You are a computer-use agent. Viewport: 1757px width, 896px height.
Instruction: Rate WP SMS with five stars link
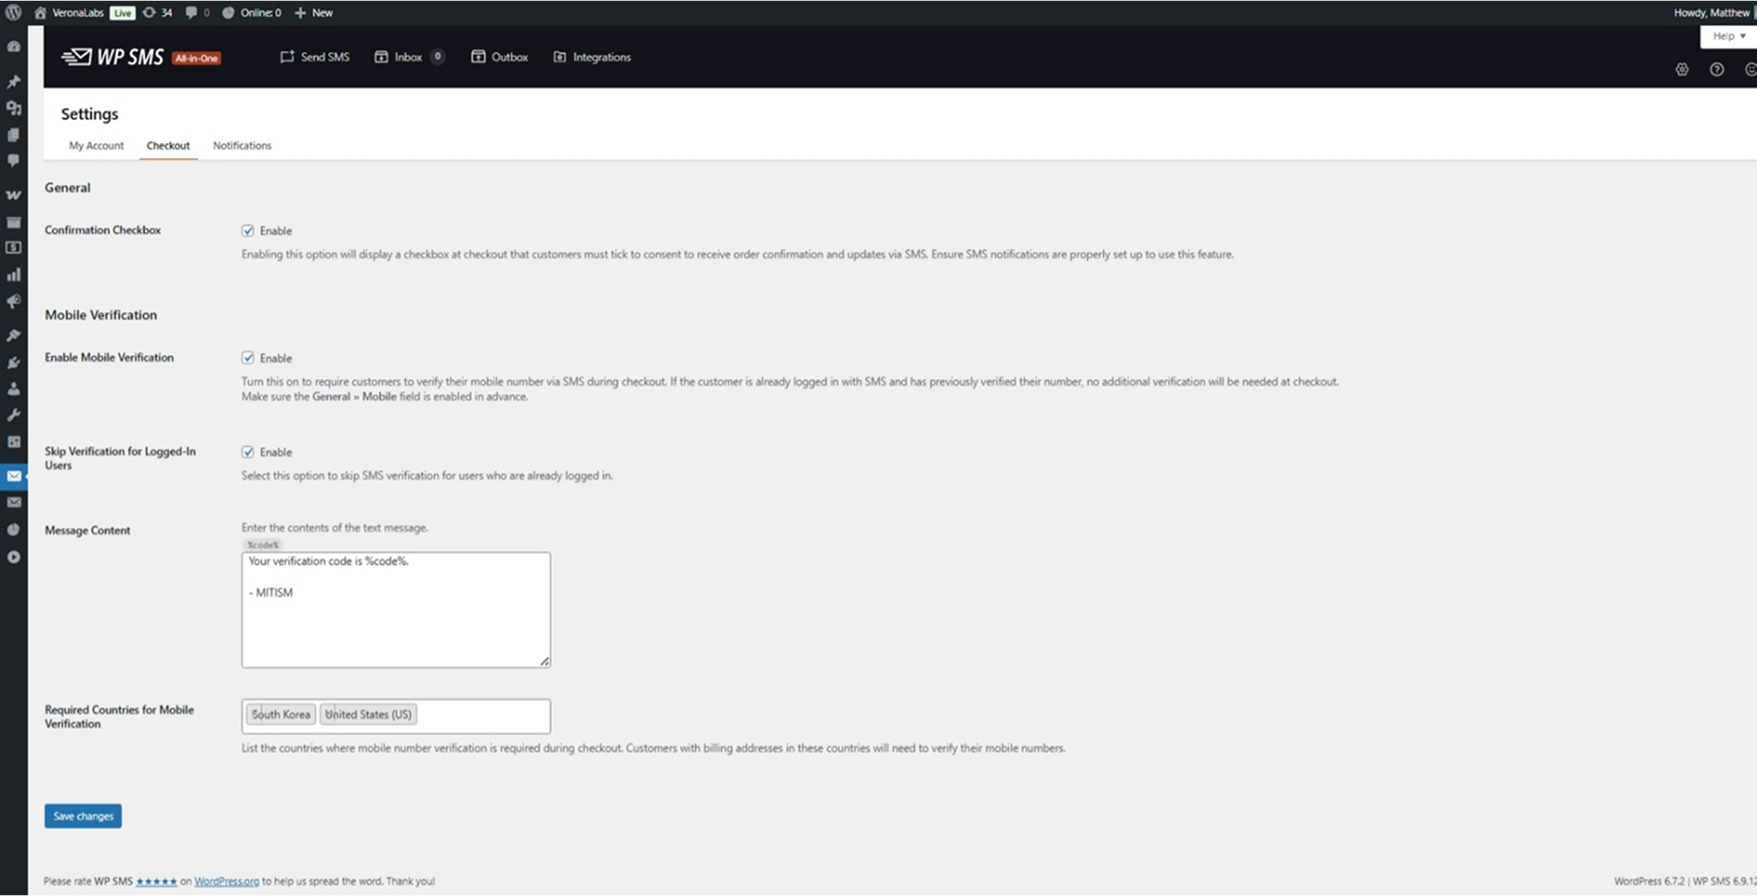tap(156, 881)
